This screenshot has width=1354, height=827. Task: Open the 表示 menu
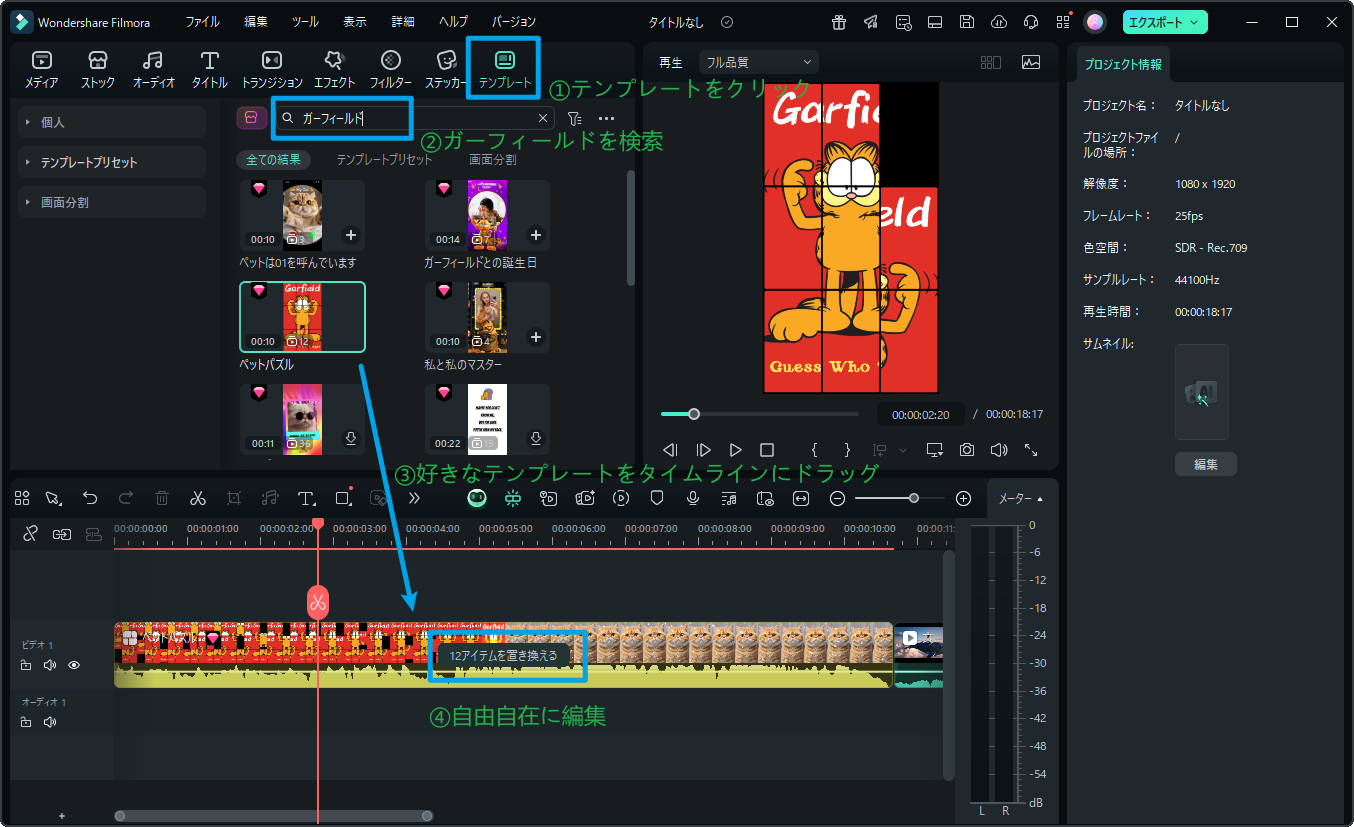(x=354, y=22)
